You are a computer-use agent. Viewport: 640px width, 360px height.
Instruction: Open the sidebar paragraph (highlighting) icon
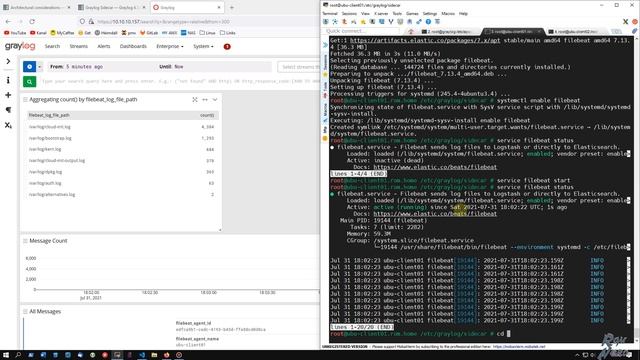point(8,110)
